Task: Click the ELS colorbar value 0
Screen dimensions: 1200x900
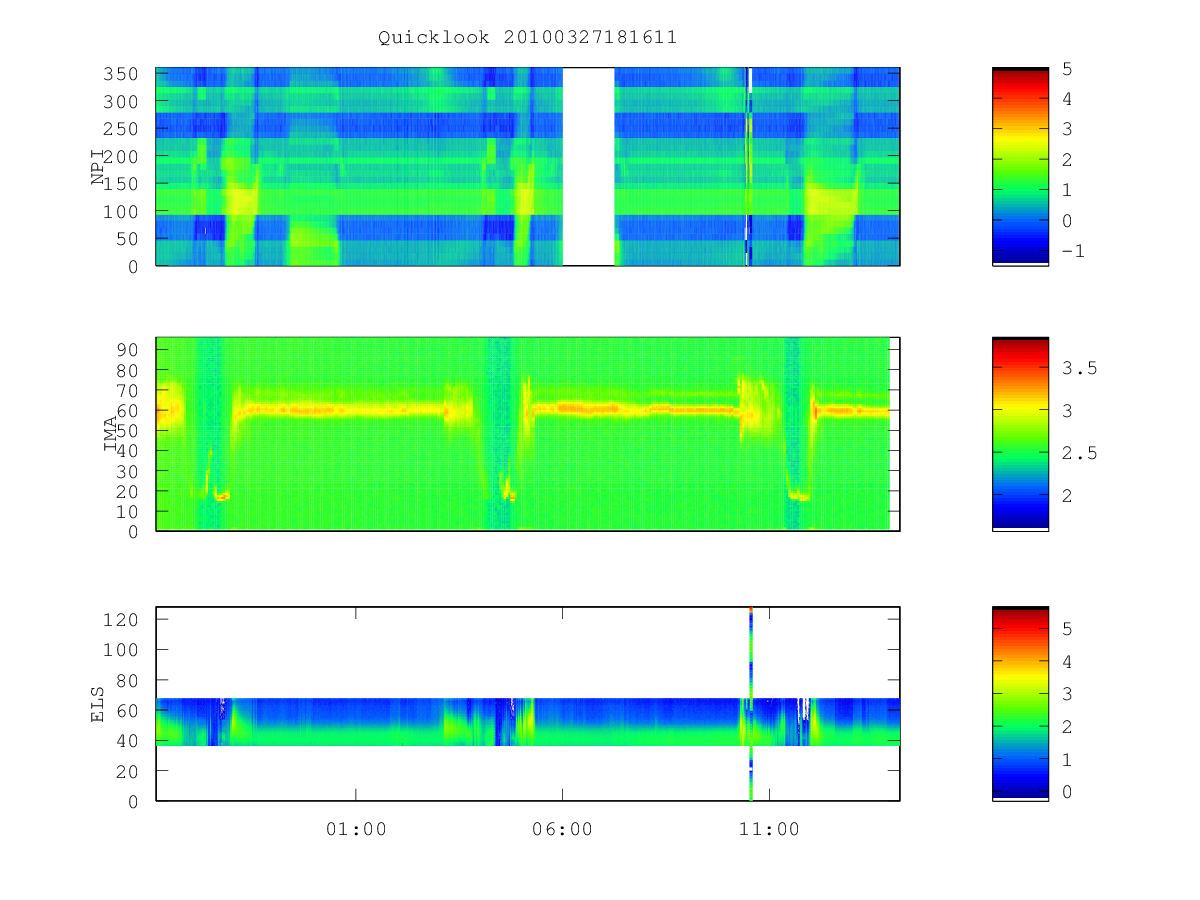Action: (1067, 792)
